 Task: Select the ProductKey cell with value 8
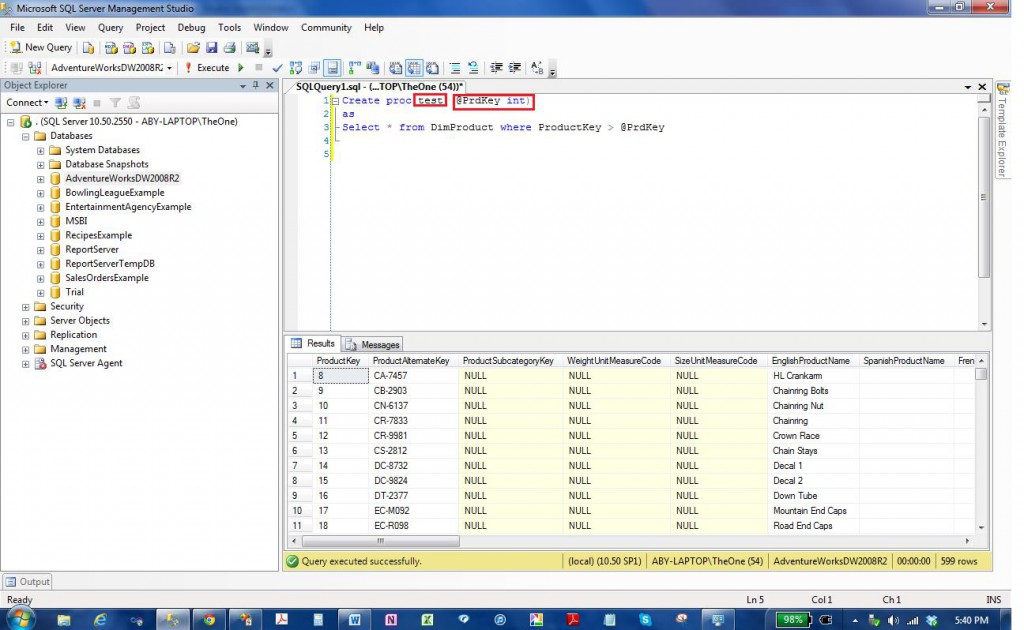[x=339, y=376]
